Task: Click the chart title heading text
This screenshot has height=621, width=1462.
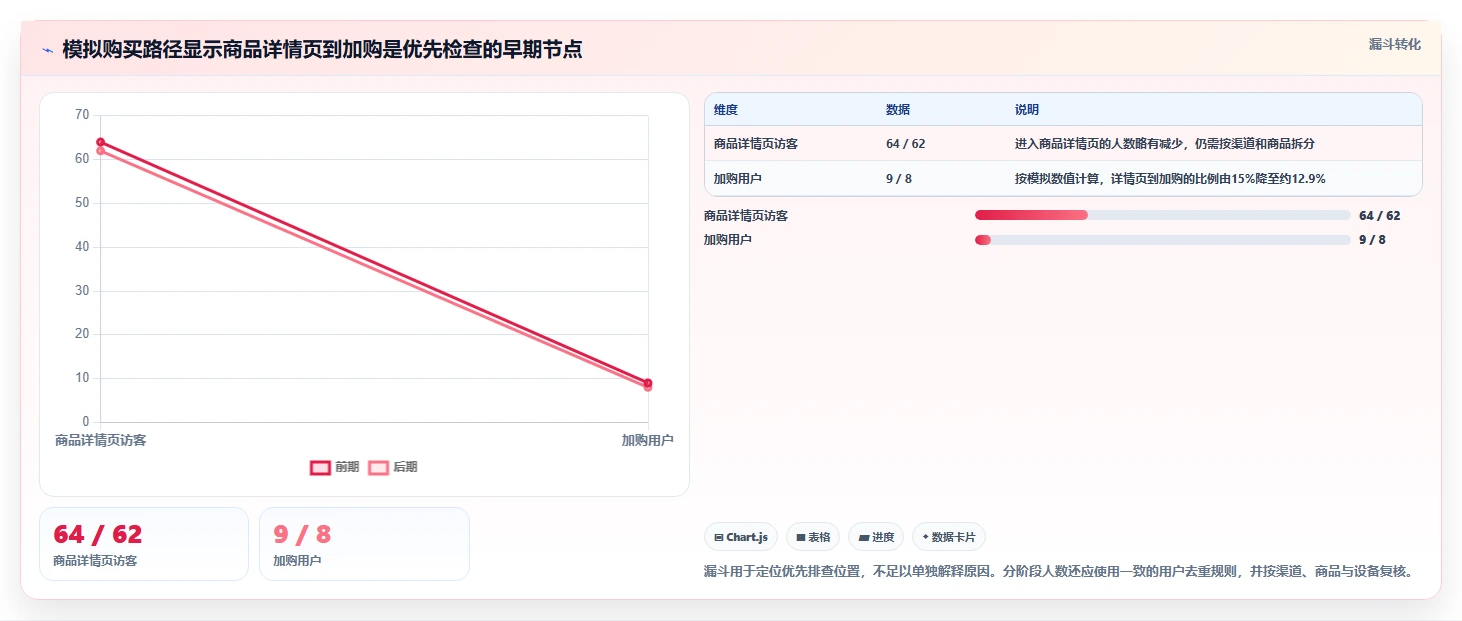Action: [322, 50]
